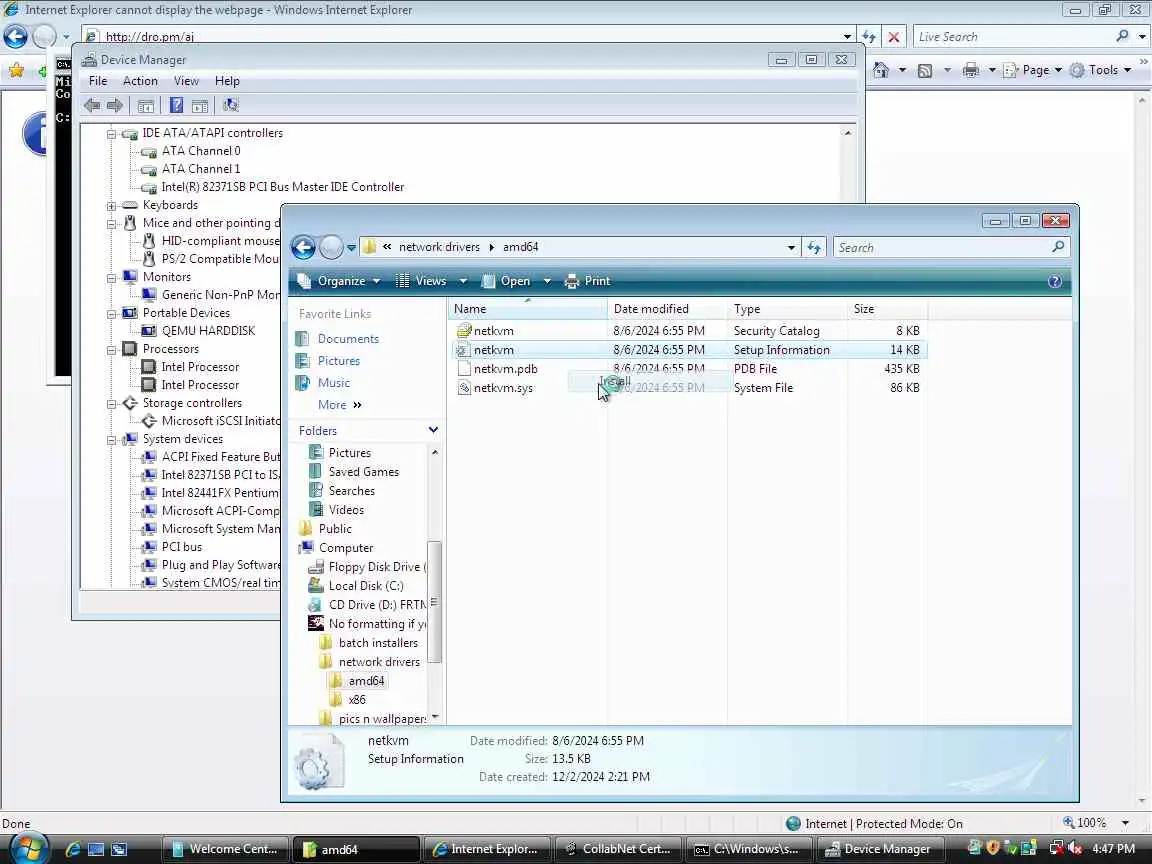Switch to Welcome Center taskbar button

coord(224,849)
